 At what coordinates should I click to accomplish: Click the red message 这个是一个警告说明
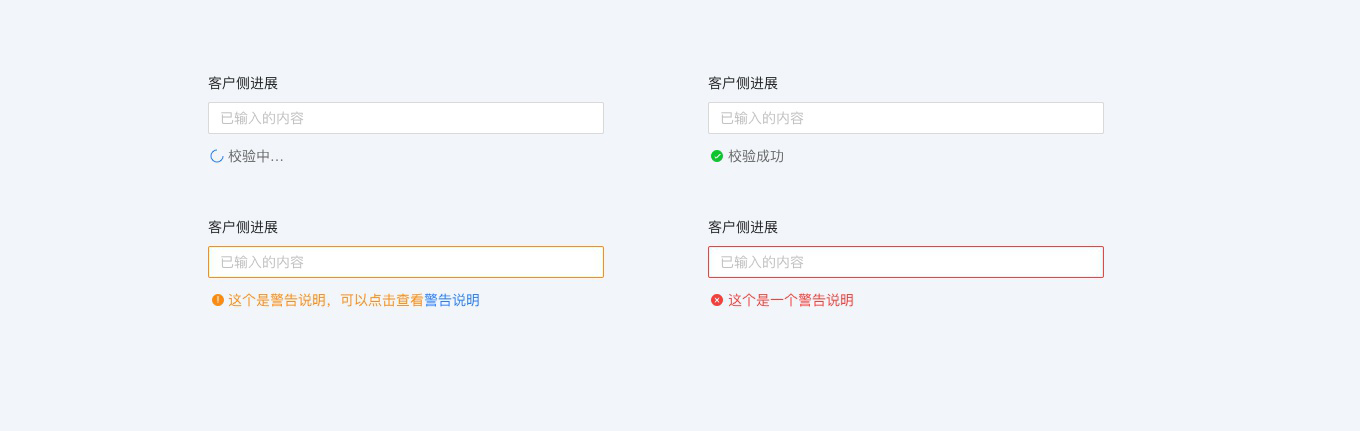pyautogui.click(x=791, y=300)
